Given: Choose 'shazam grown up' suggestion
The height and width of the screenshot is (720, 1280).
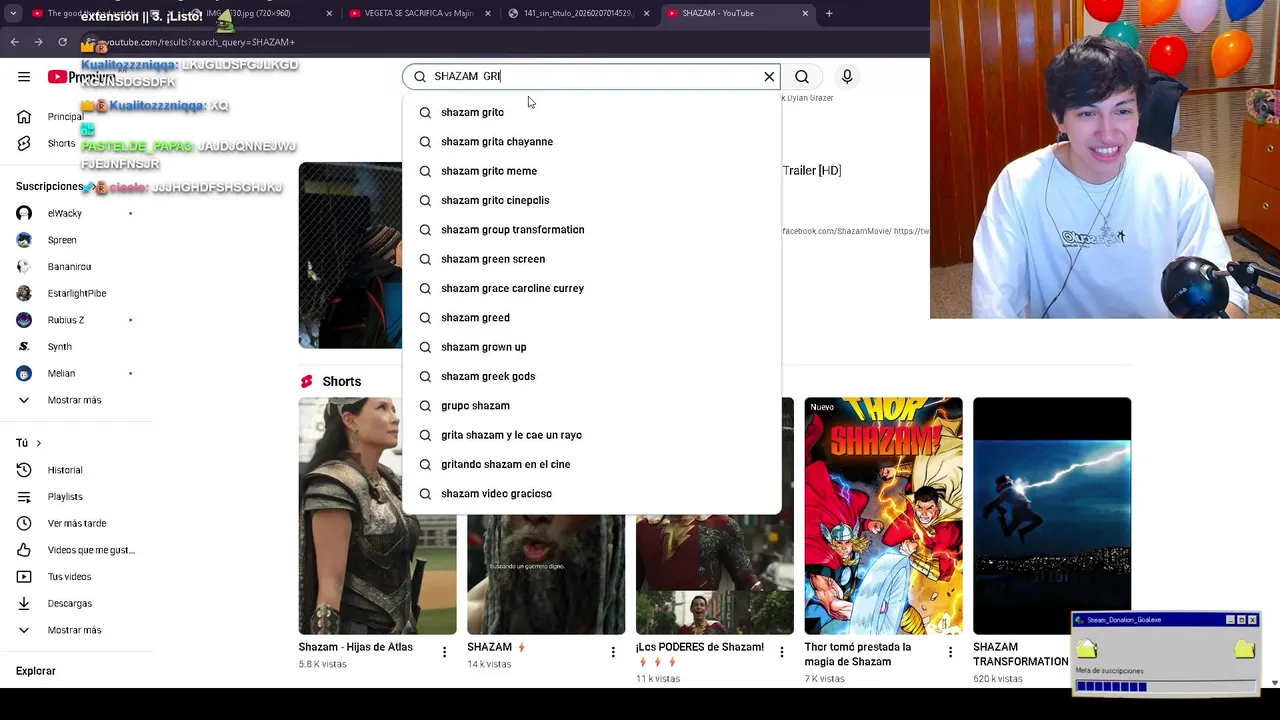Looking at the screenshot, I should pyautogui.click(x=591, y=347).
